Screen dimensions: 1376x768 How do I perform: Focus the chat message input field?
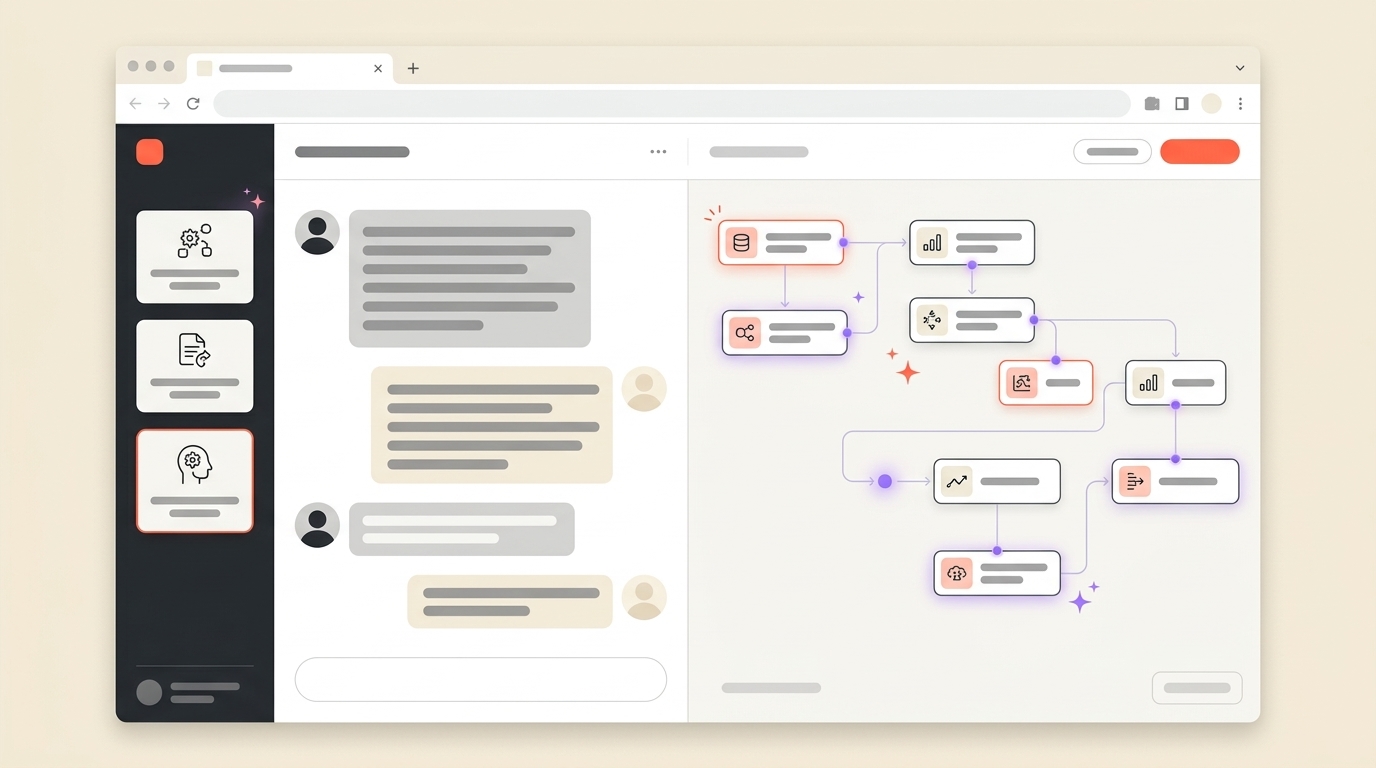pyautogui.click(x=481, y=680)
